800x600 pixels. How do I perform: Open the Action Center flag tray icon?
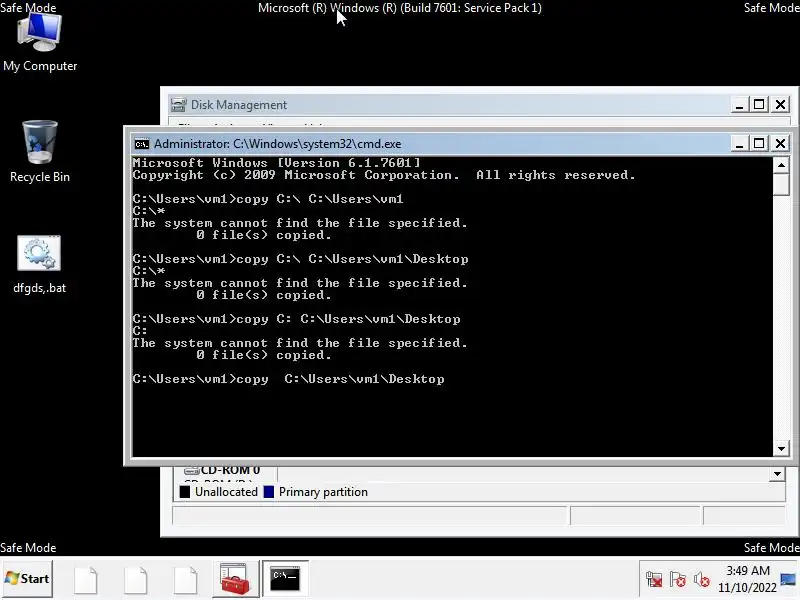pyautogui.click(x=678, y=580)
